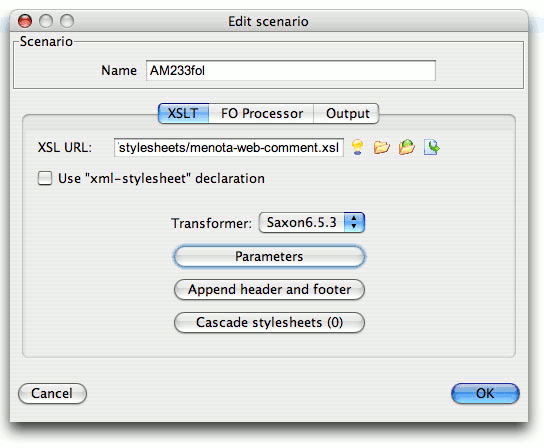The height and width of the screenshot is (448, 544).
Task: Enable Use "xml-stylesheet" declaration checkbox
Action: [x=45, y=178]
